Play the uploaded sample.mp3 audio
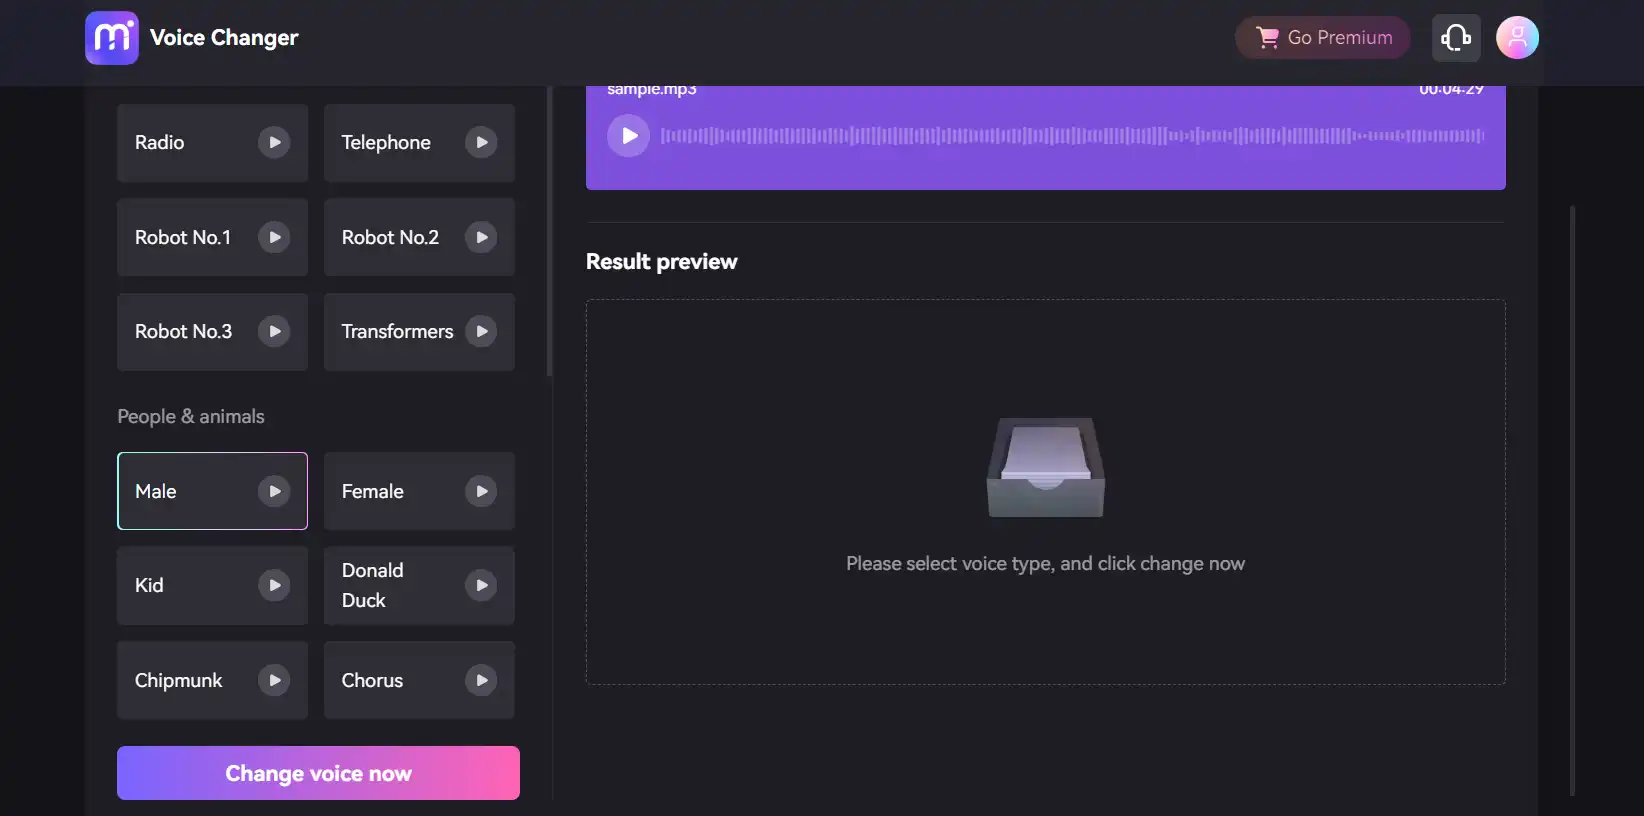Image resolution: width=1644 pixels, height=816 pixels. (628, 136)
